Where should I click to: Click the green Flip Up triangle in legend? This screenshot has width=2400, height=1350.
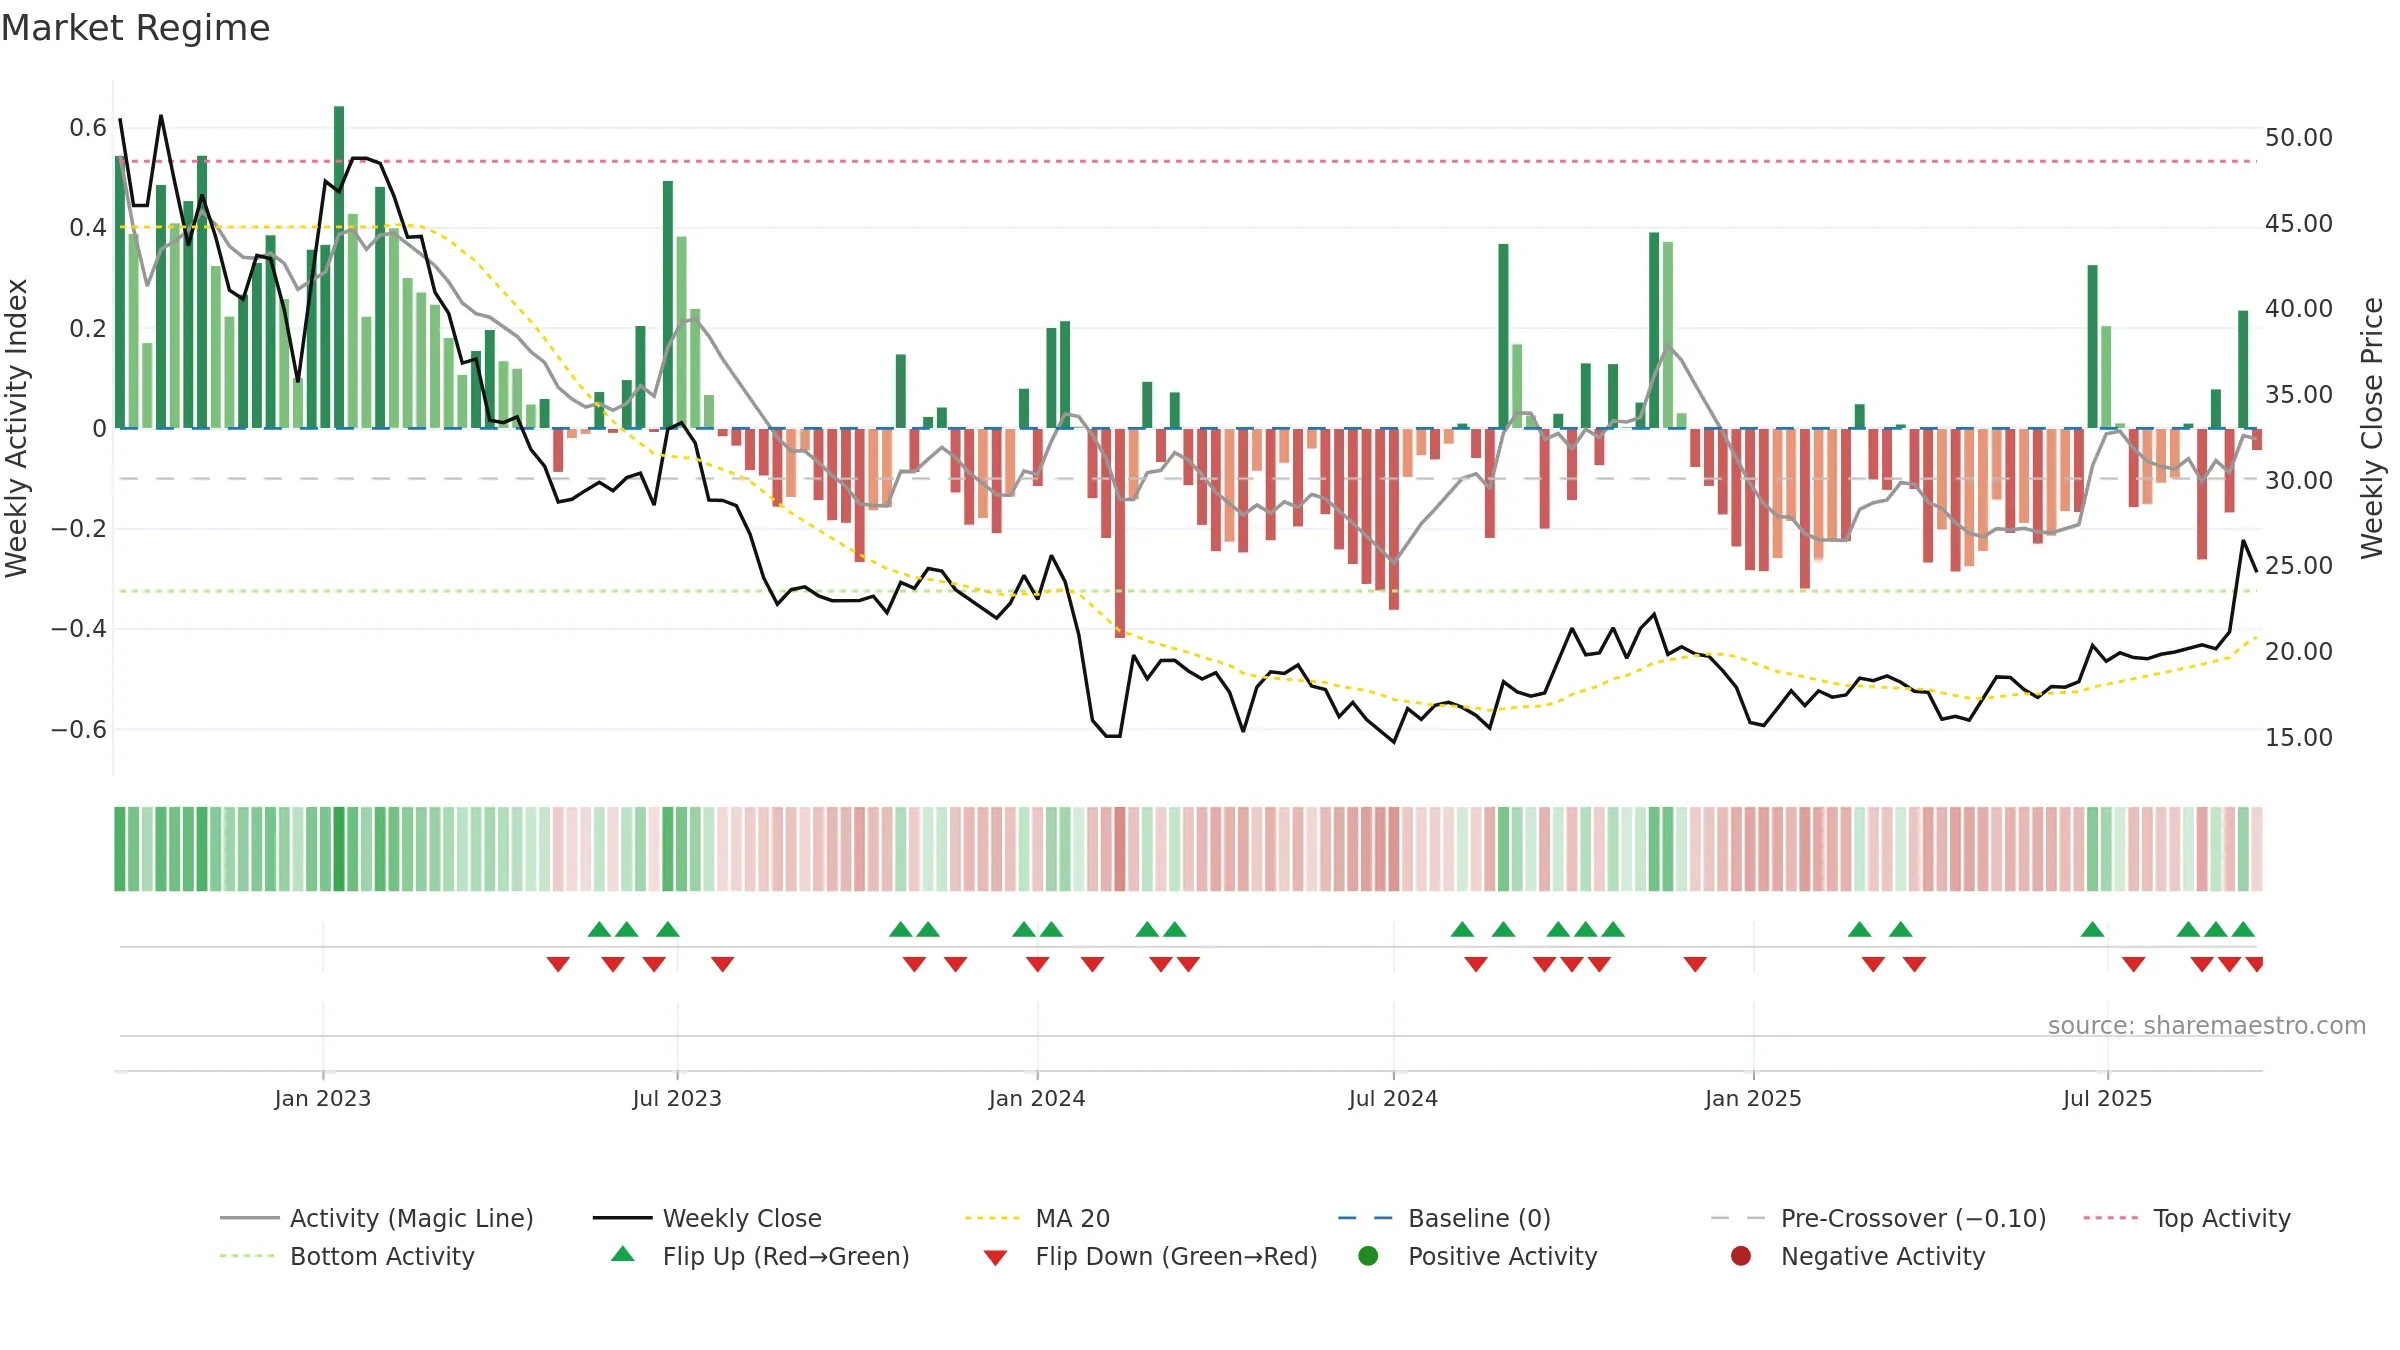pyautogui.click(x=623, y=1254)
